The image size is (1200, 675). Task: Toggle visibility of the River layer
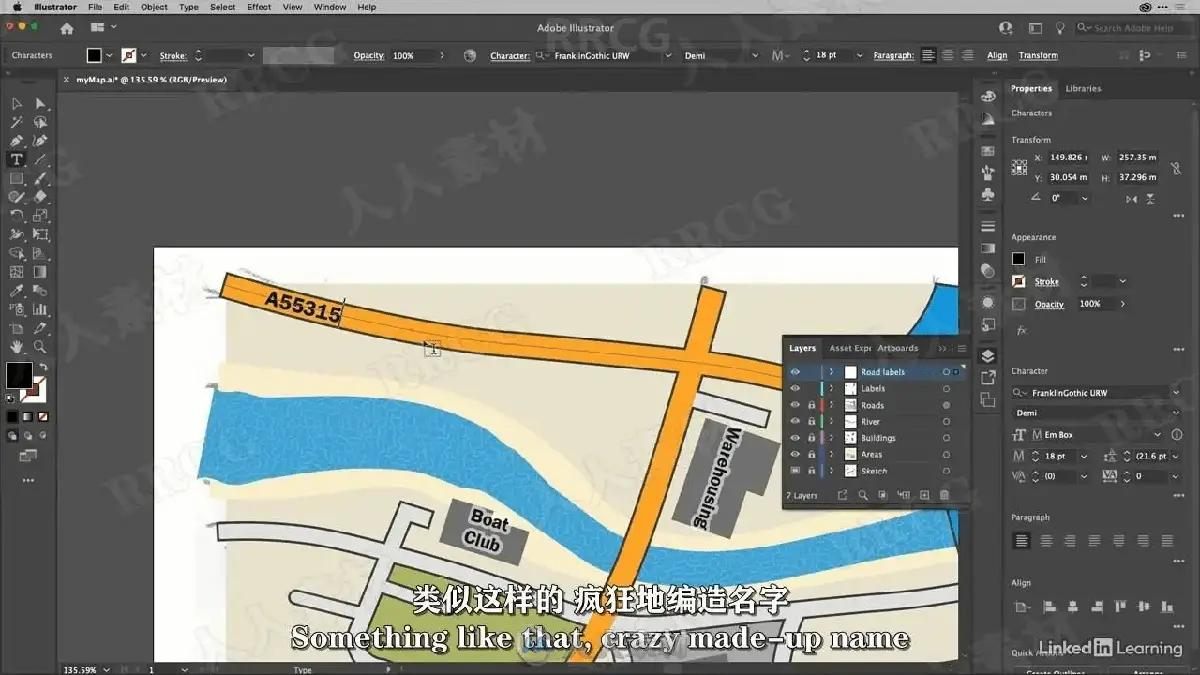[795, 422]
